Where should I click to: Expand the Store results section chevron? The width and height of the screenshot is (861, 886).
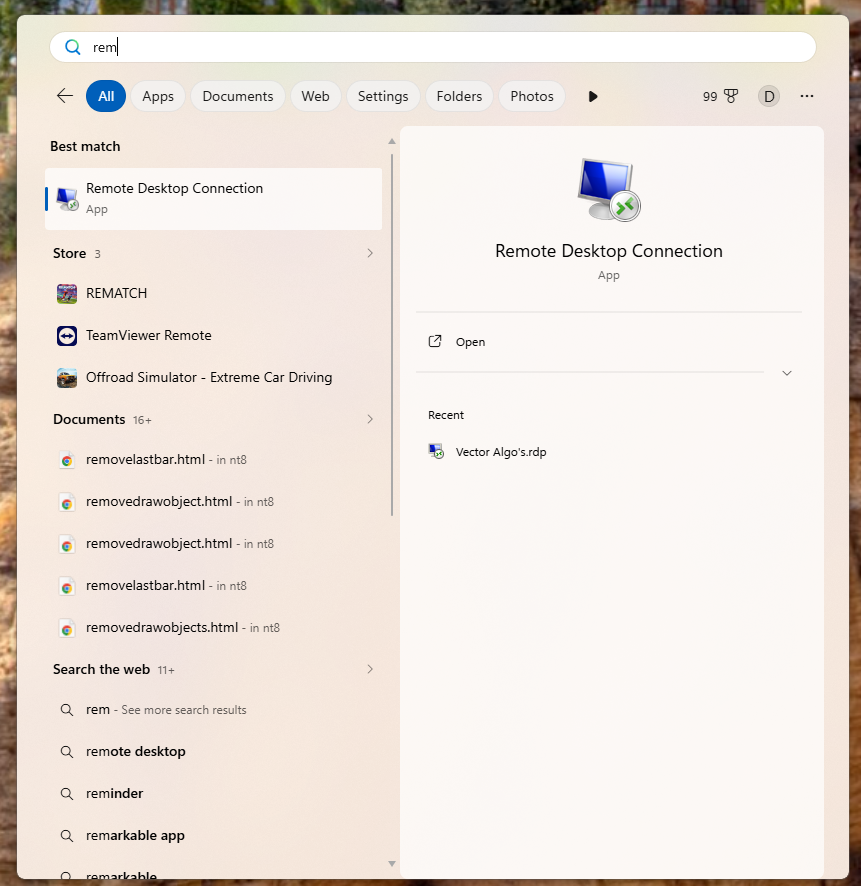pyautogui.click(x=369, y=254)
